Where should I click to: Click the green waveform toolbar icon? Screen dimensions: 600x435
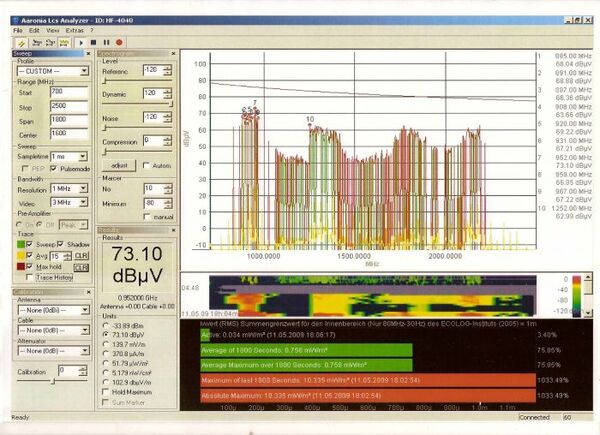(x=64, y=43)
